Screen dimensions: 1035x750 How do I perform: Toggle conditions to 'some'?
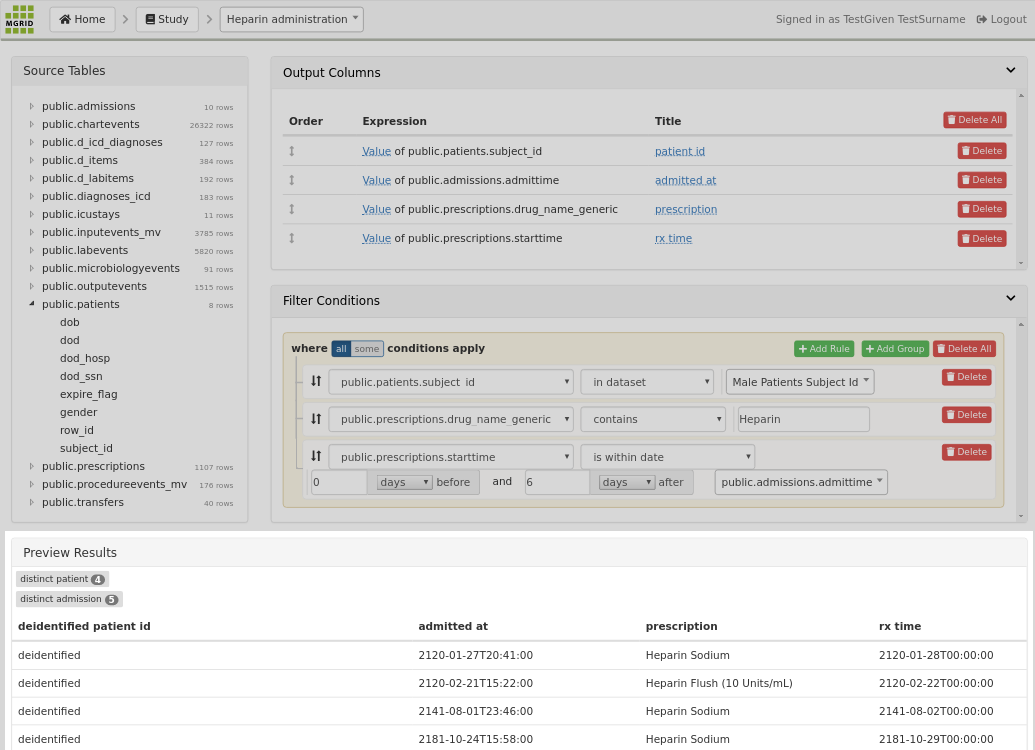coord(367,349)
